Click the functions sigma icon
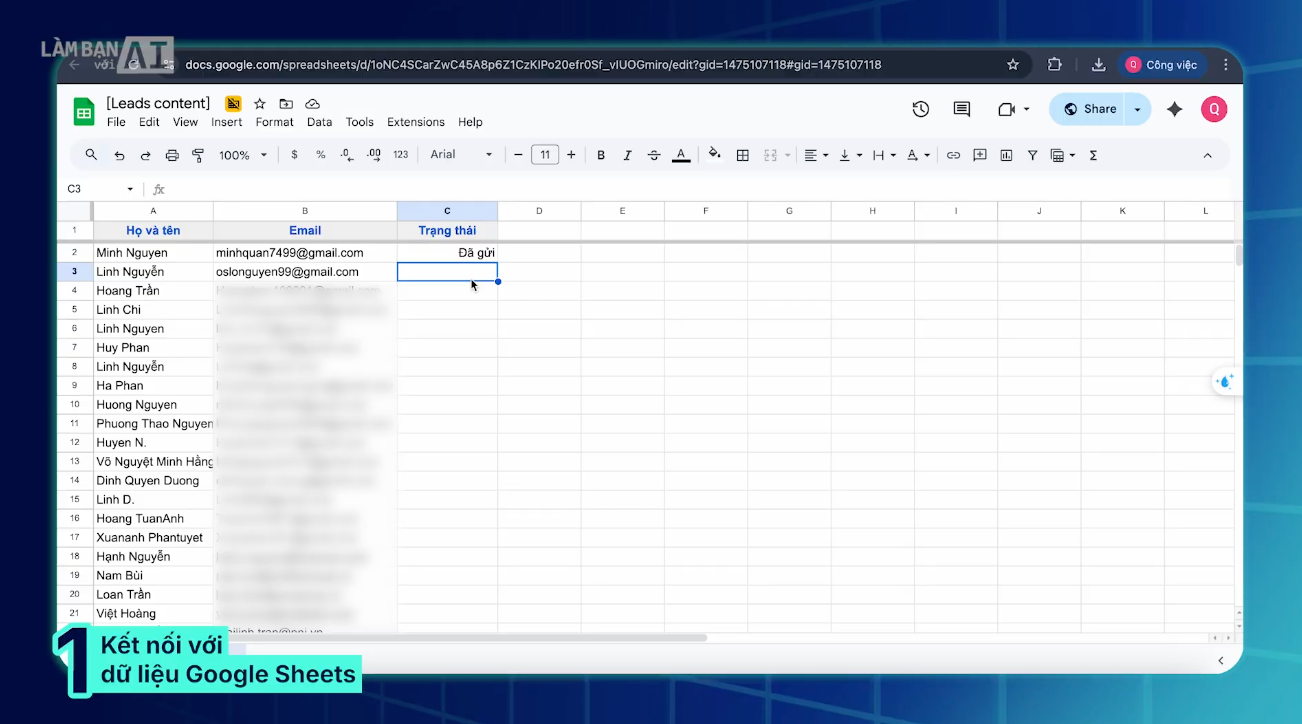The image size is (1302, 724). point(1093,155)
